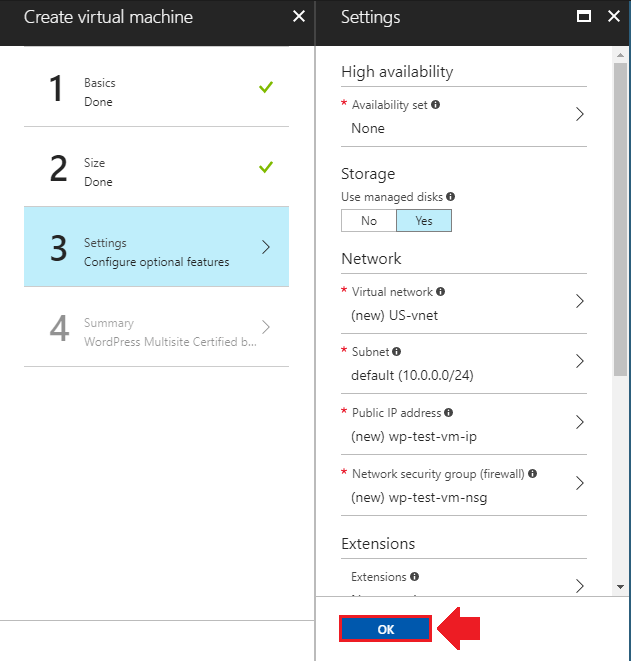
Task: Click the Settings blade scrollbar thumb
Action: (620, 219)
